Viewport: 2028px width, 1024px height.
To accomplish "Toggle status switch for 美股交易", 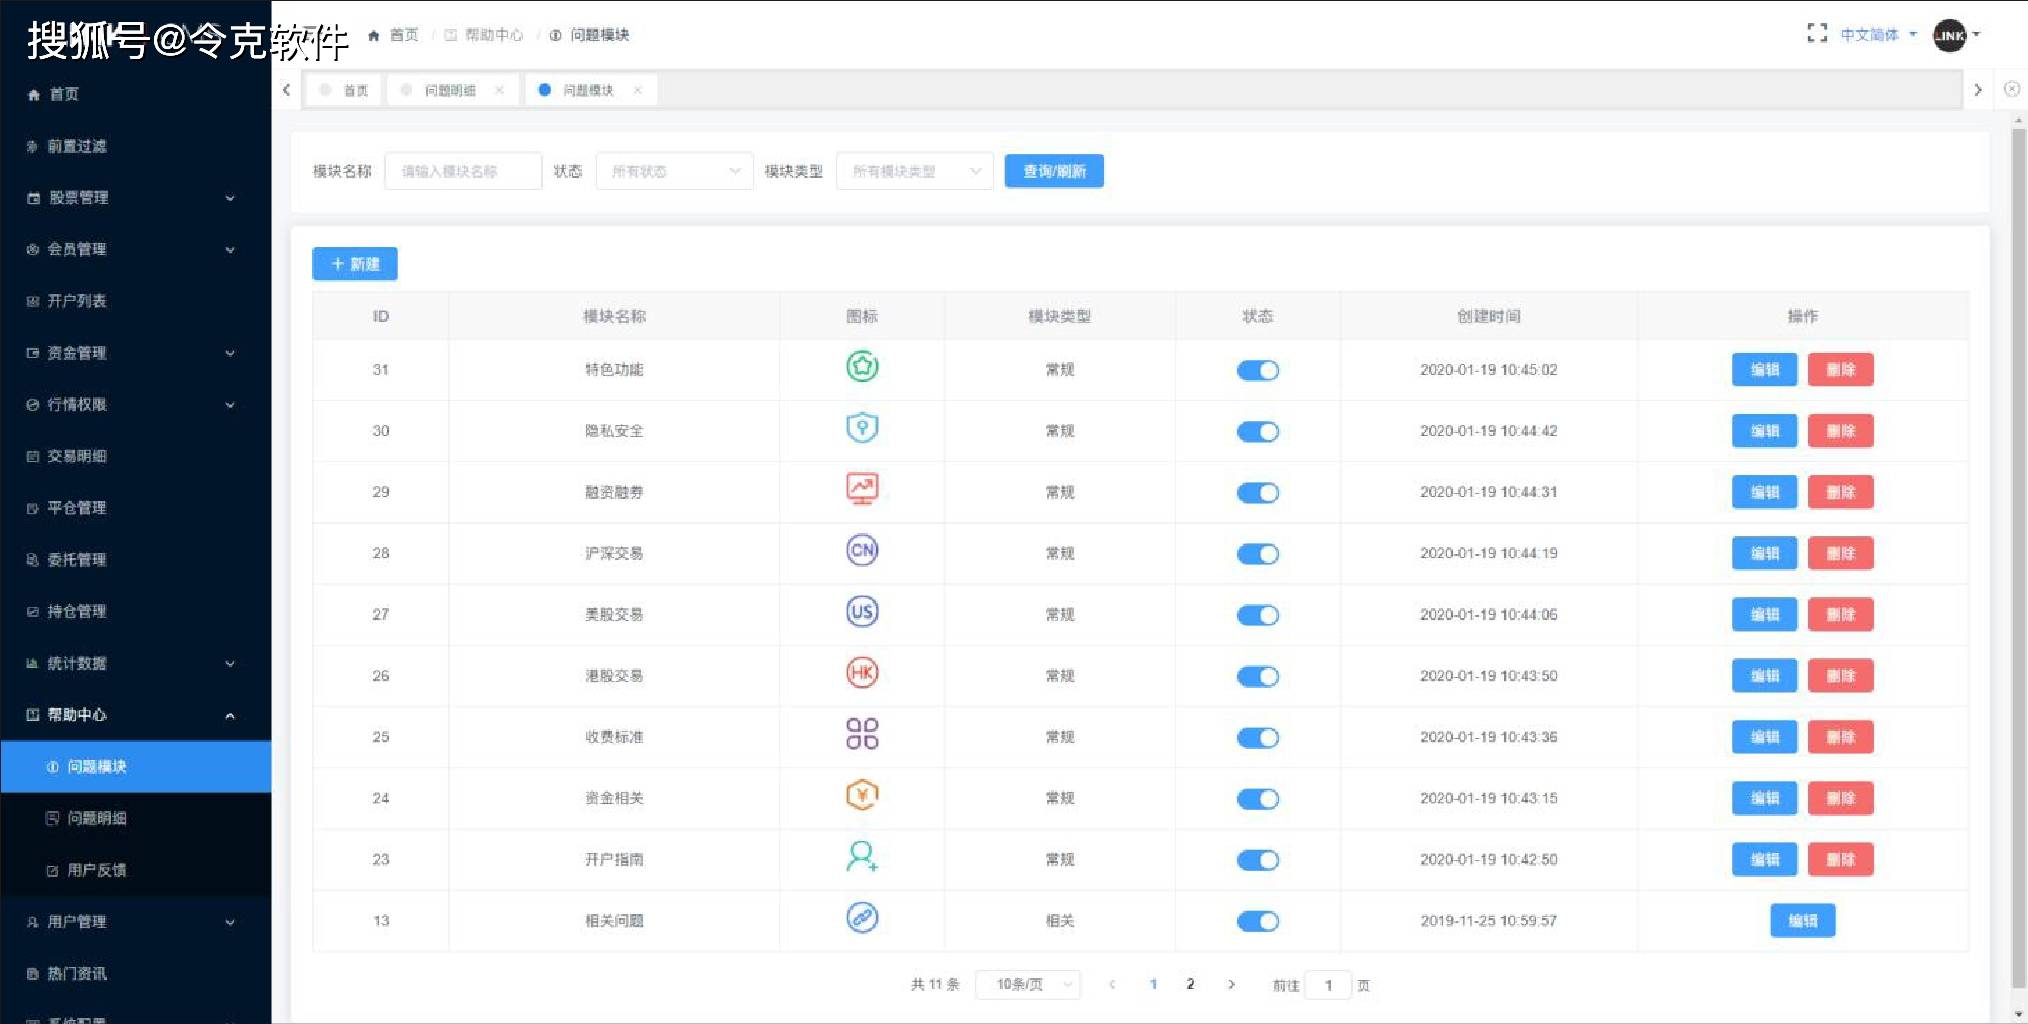I will (1258, 615).
